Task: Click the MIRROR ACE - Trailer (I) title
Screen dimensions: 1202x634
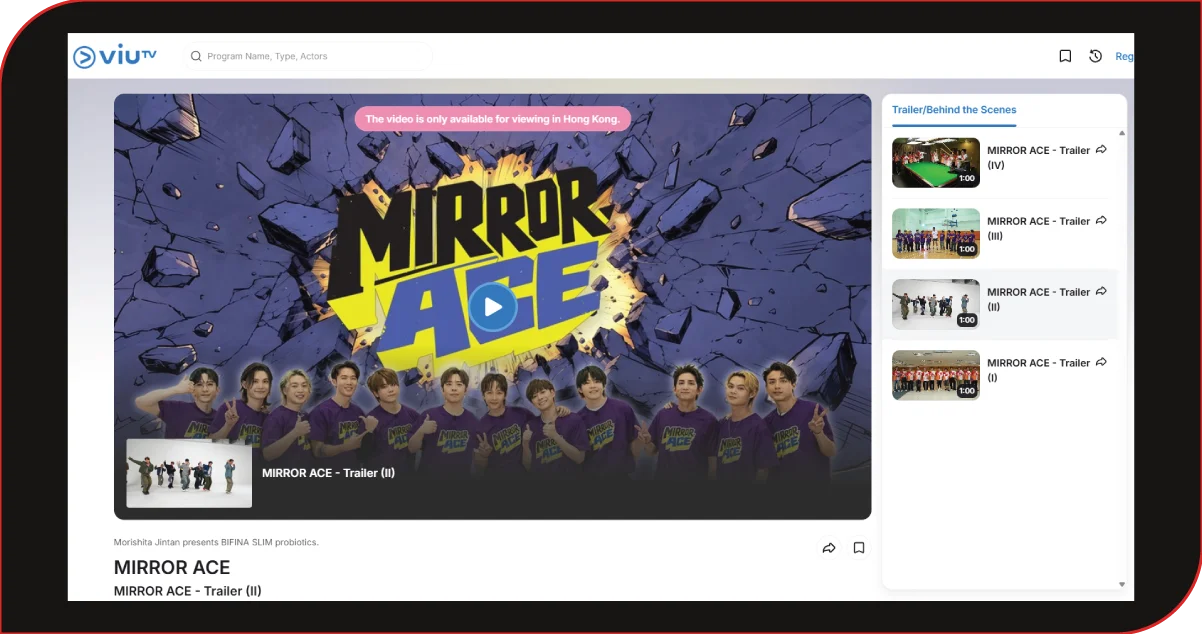Action: [1038, 370]
